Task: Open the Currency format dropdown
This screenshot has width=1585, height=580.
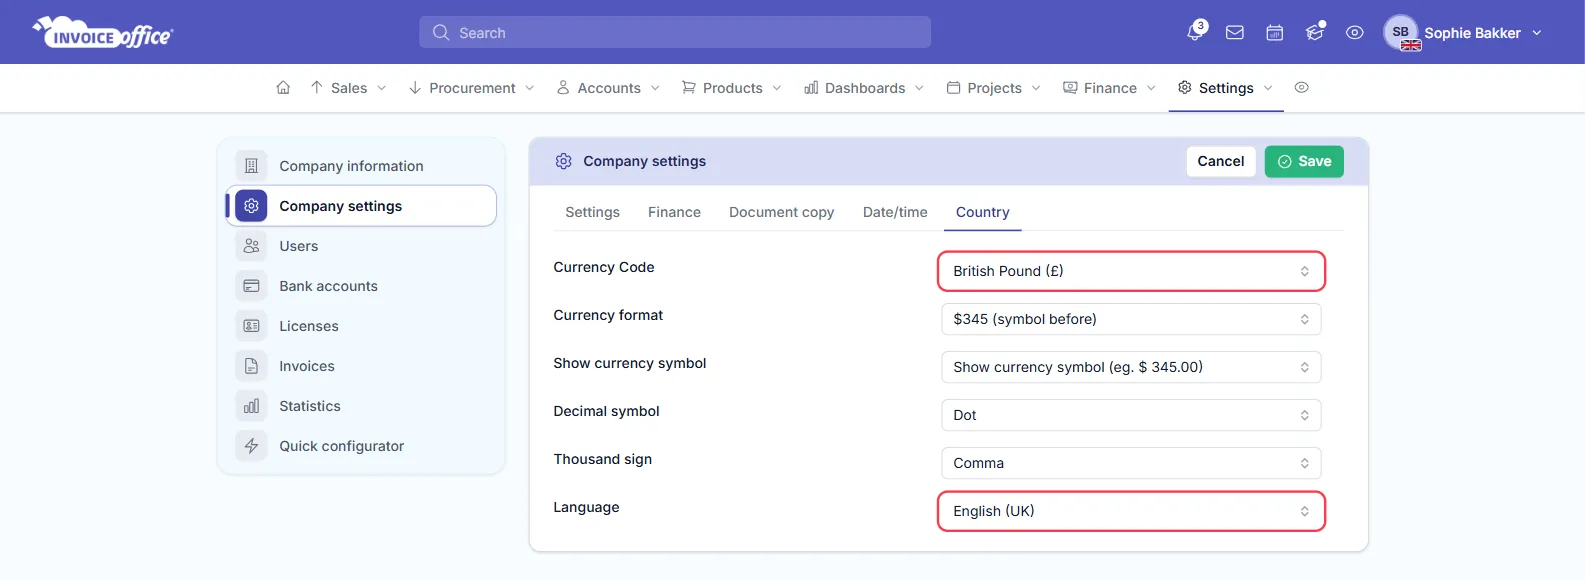Action: pyautogui.click(x=1131, y=319)
